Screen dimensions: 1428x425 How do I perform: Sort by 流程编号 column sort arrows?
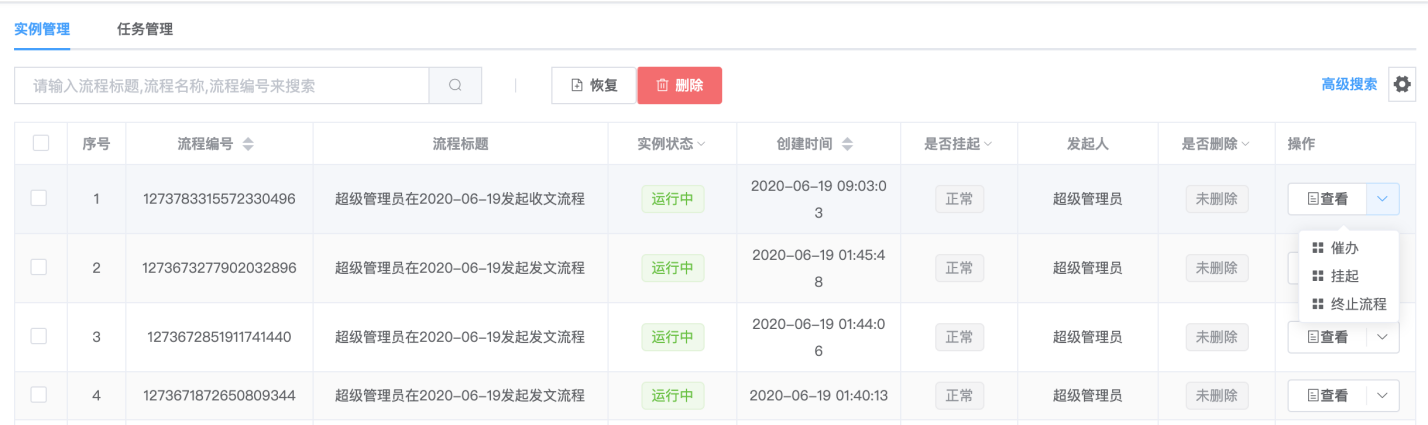point(248,144)
